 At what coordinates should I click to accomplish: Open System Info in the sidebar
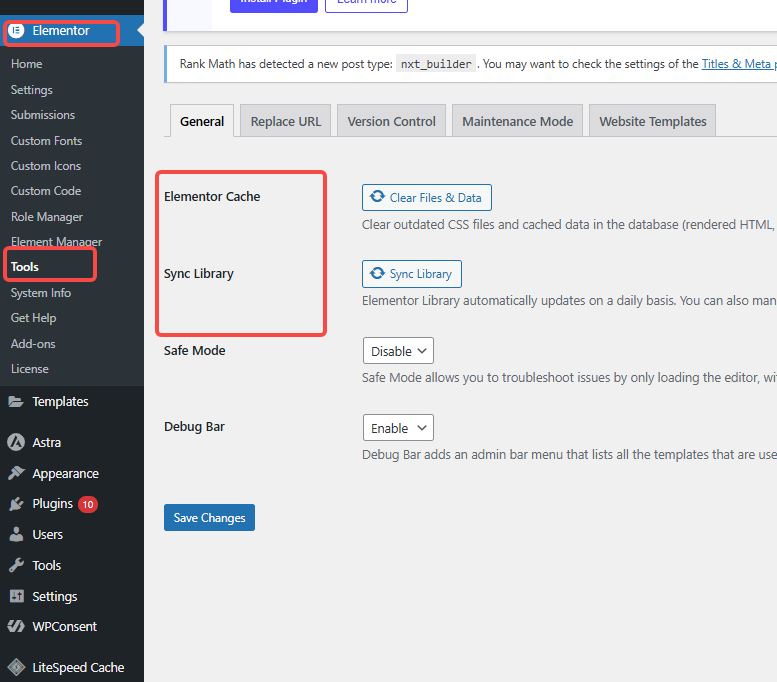(x=41, y=293)
